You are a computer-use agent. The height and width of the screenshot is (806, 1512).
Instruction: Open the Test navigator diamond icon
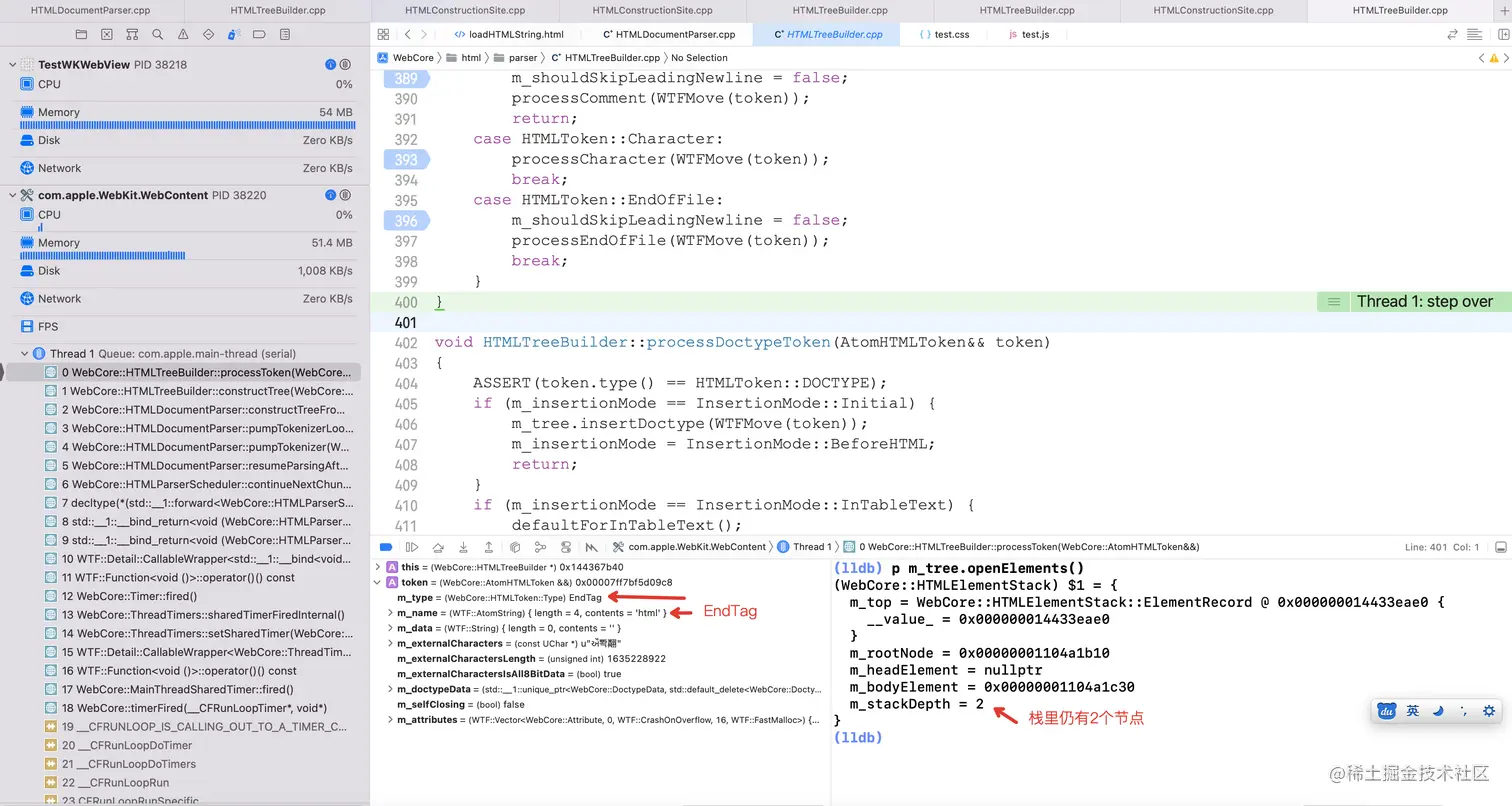pyautogui.click(x=208, y=34)
